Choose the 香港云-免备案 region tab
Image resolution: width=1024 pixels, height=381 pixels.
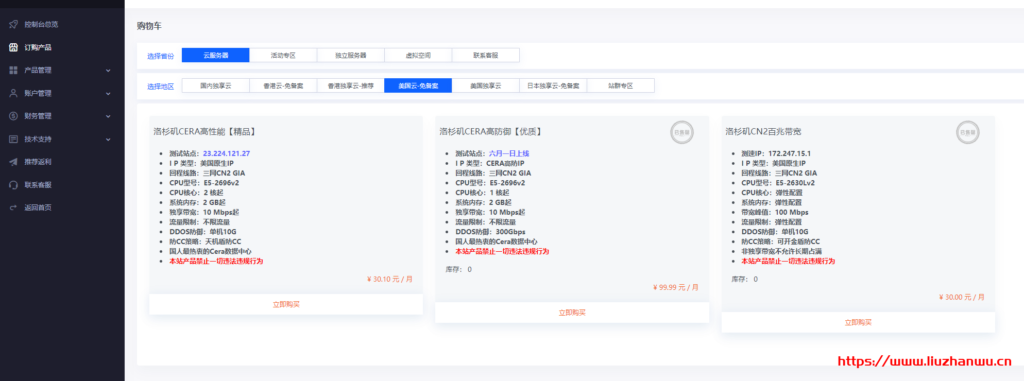(x=283, y=86)
